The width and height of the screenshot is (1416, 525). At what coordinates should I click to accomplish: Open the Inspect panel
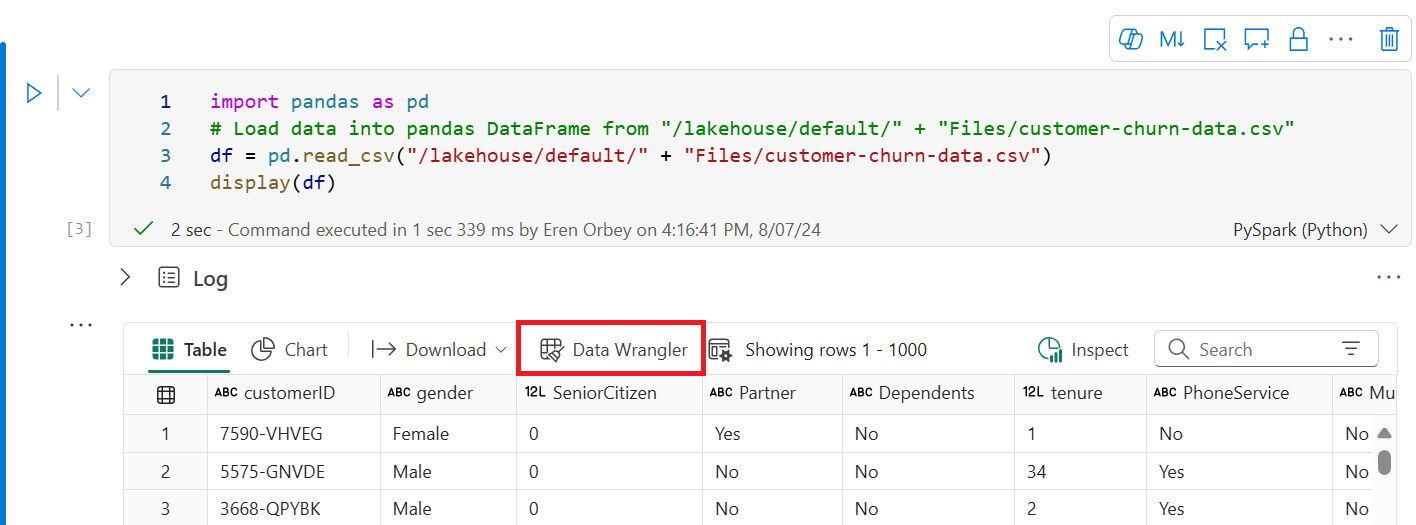tap(1083, 349)
